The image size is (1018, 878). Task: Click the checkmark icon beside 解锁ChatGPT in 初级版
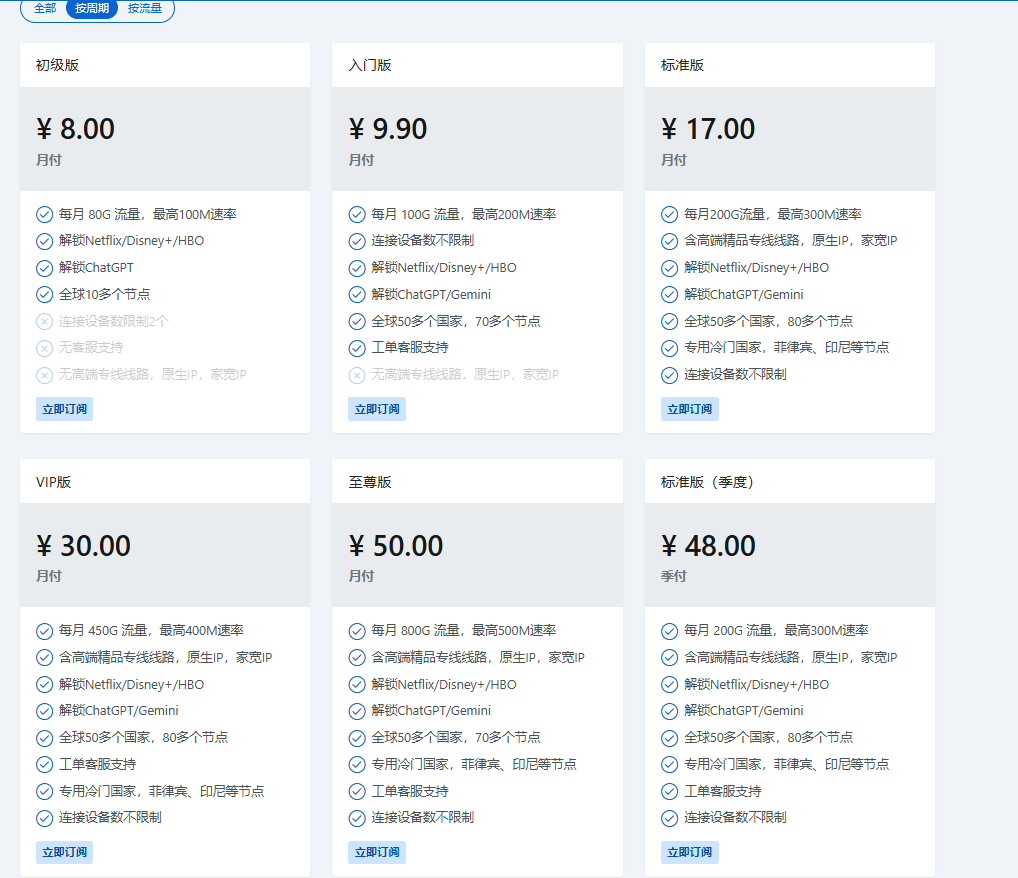pos(44,268)
